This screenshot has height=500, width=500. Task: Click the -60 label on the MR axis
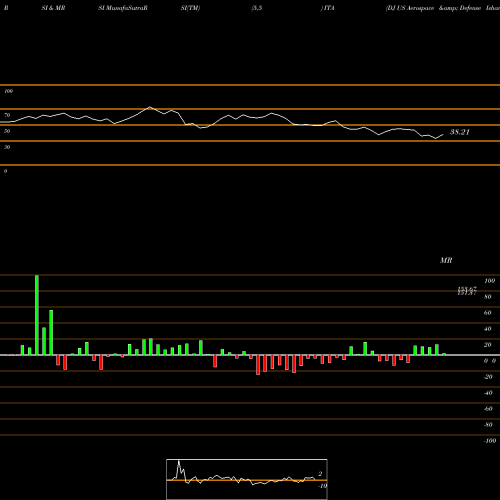488,409
